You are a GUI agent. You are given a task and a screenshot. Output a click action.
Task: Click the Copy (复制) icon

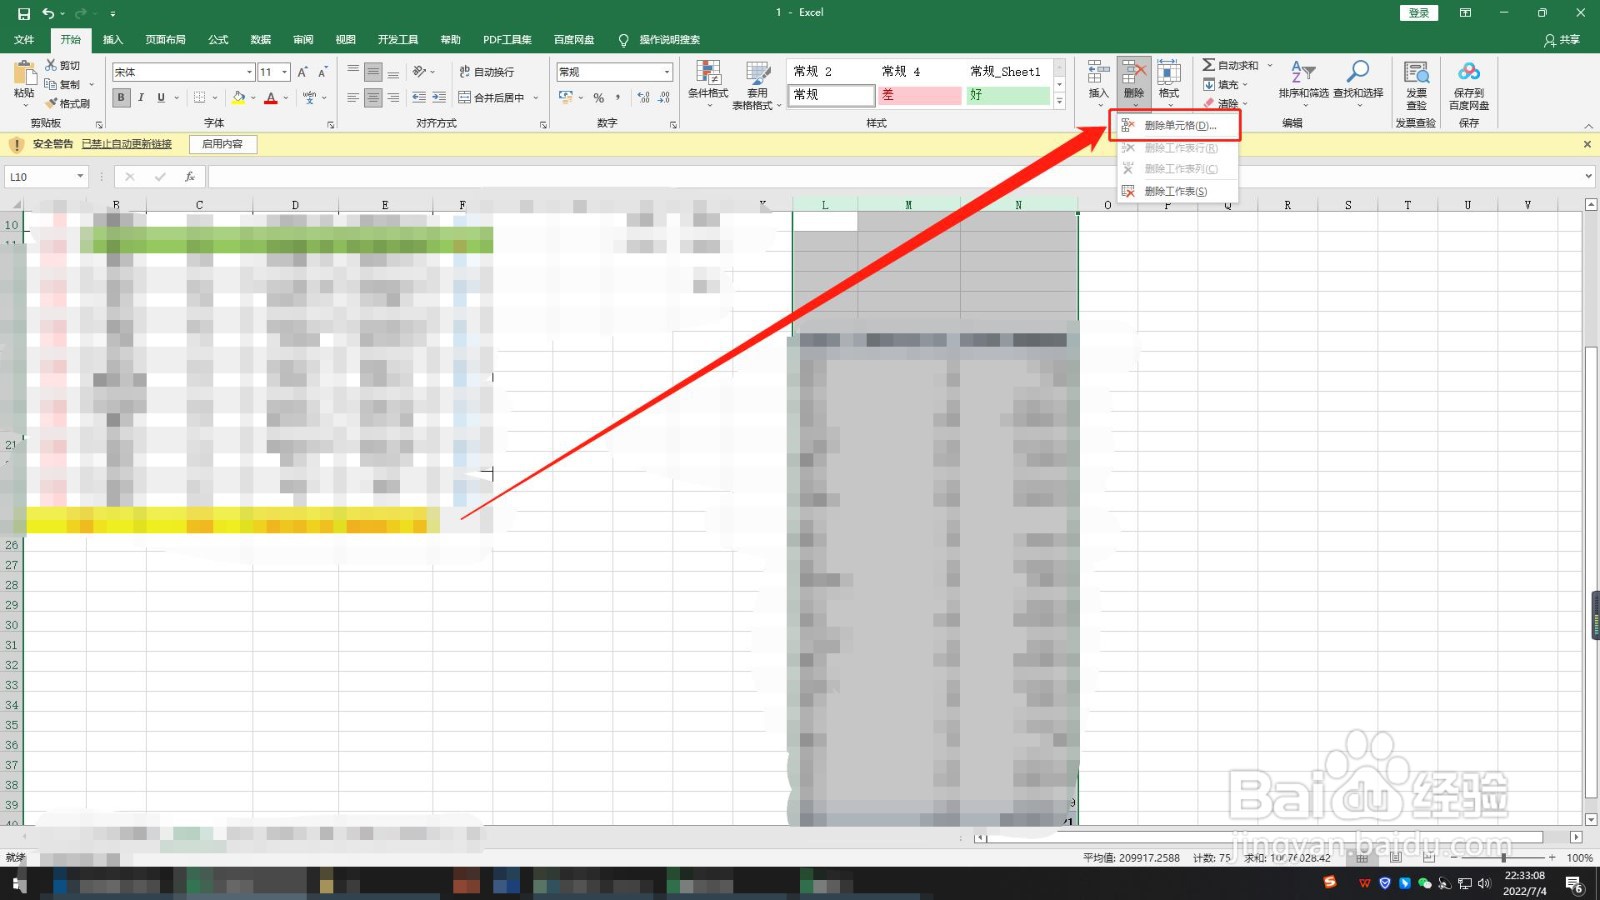pos(51,84)
